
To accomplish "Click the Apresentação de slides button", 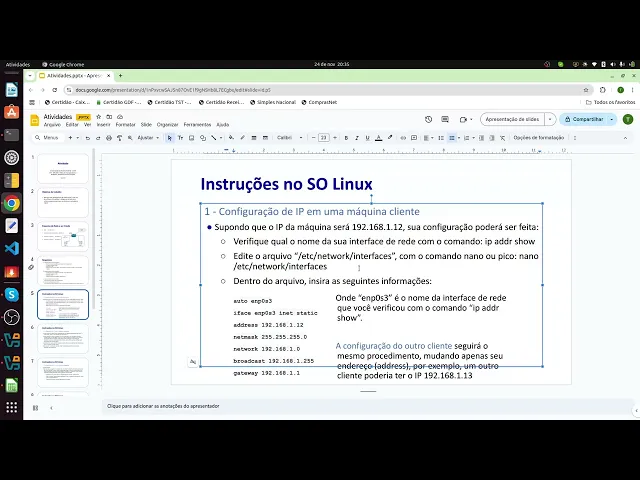I will tap(512, 119).
